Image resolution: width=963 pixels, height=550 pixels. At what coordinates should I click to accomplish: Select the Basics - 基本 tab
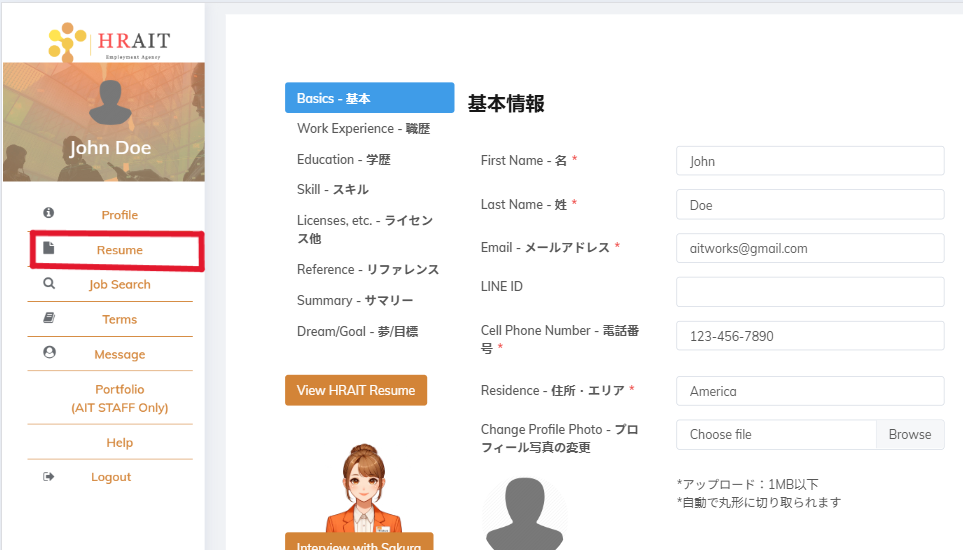pos(370,98)
